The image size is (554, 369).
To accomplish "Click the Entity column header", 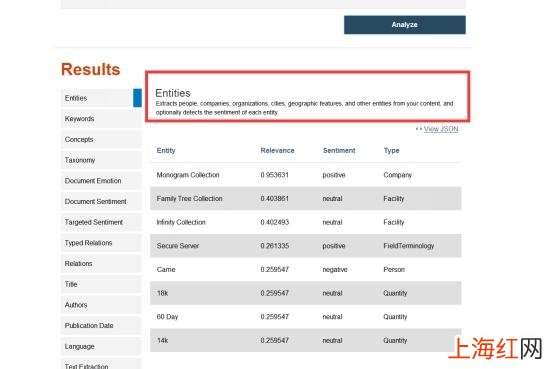I will pos(166,150).
